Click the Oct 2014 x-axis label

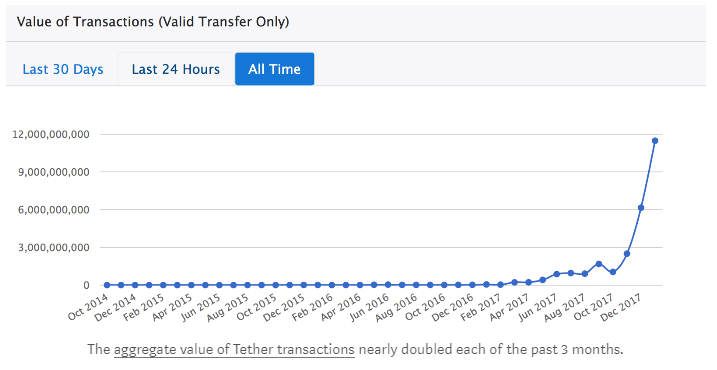click(x=88, y=308)
